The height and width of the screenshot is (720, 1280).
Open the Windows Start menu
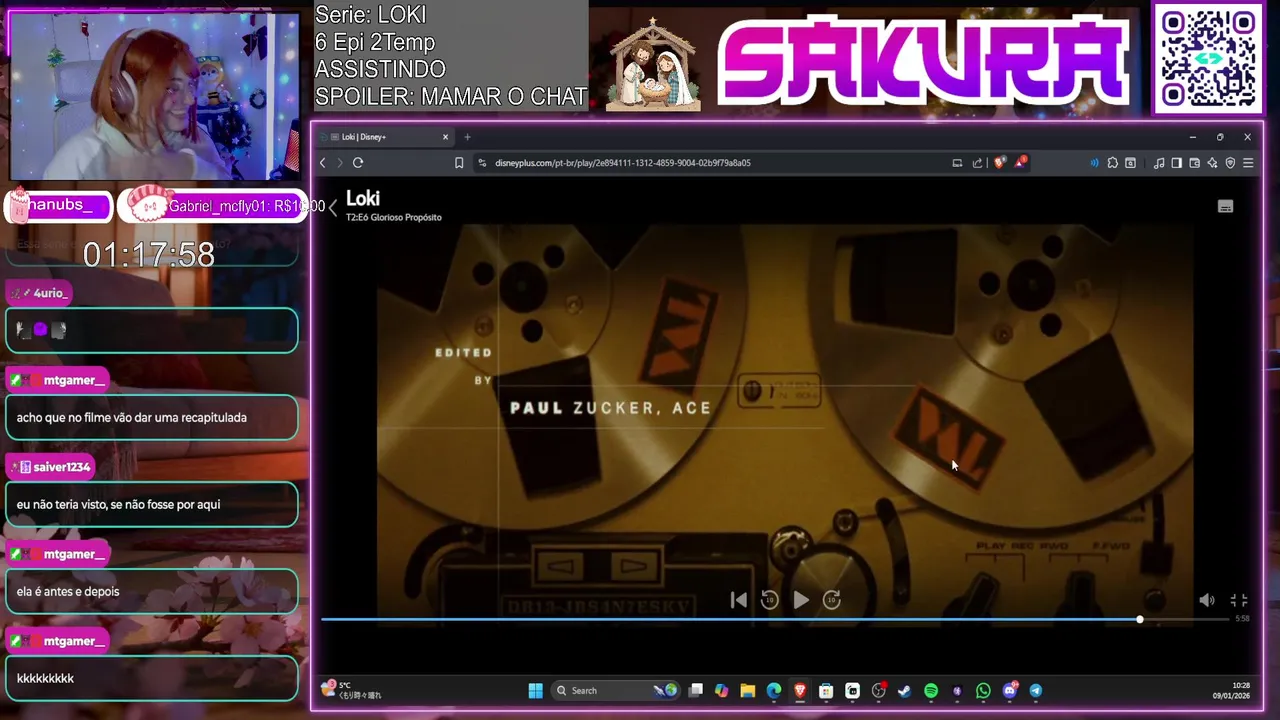[x=535, y=691]
